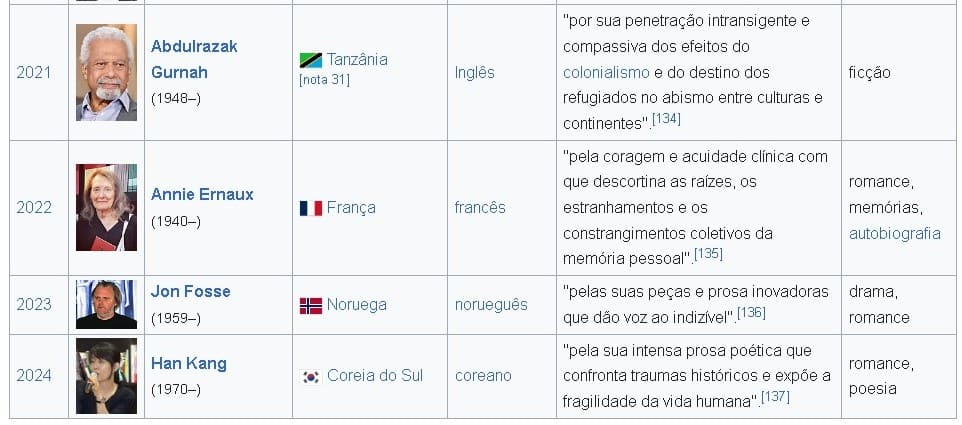962x425 pixels.
Task: Open Han Kang's portrait photo
Action: (106, 376)
